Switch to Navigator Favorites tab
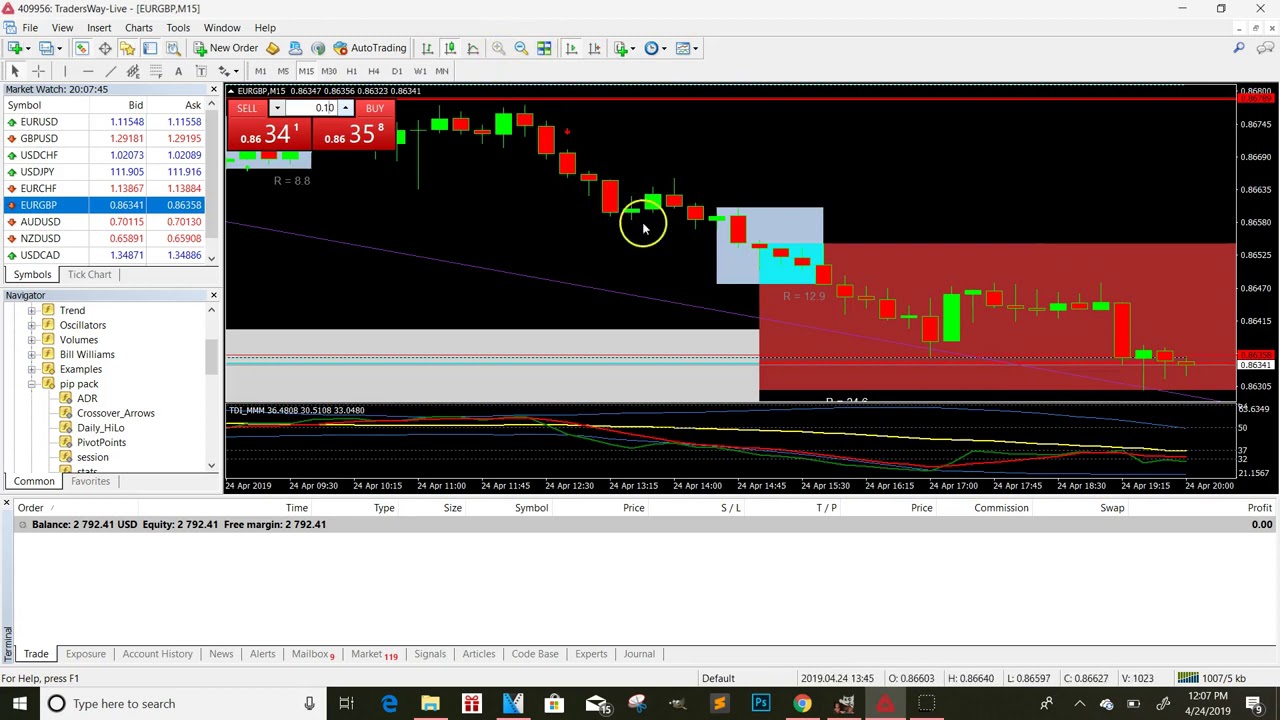 [x=90, y=481]
